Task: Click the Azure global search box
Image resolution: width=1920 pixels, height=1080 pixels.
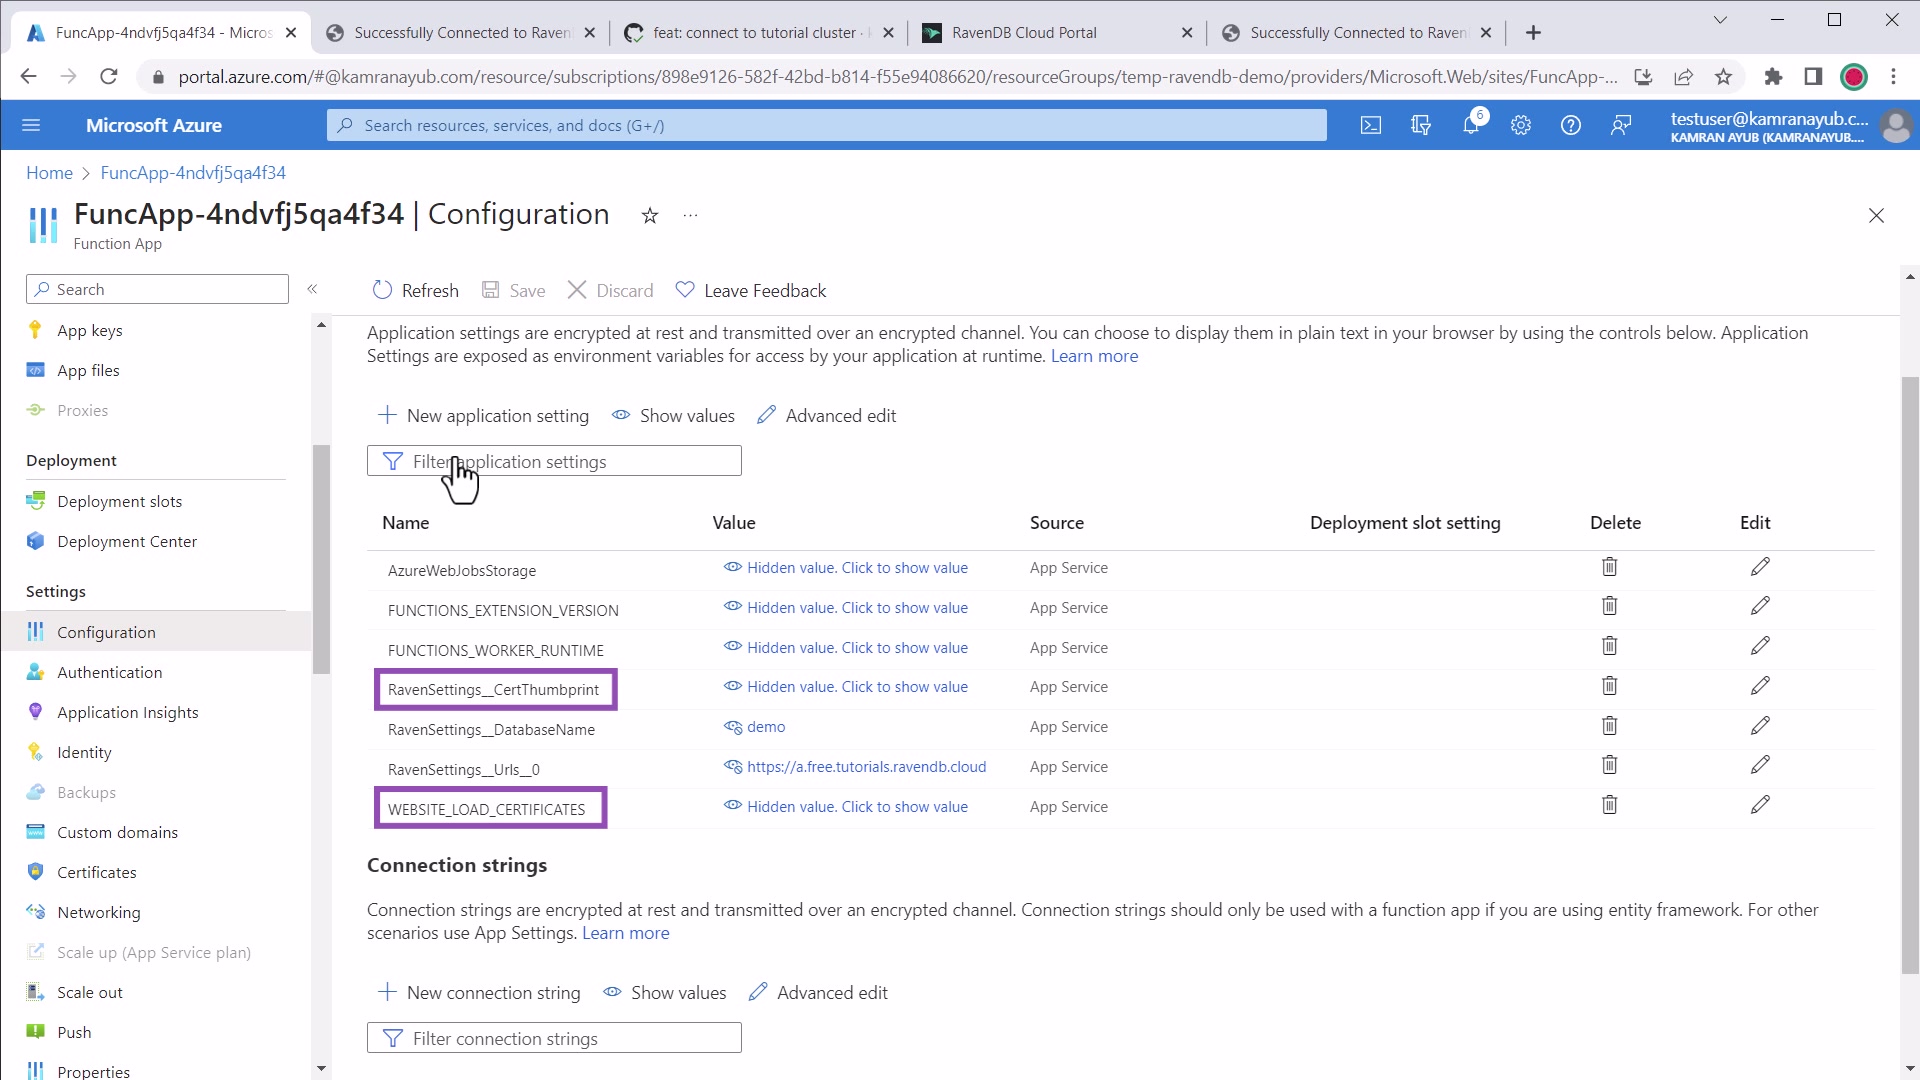Action: 826,125
